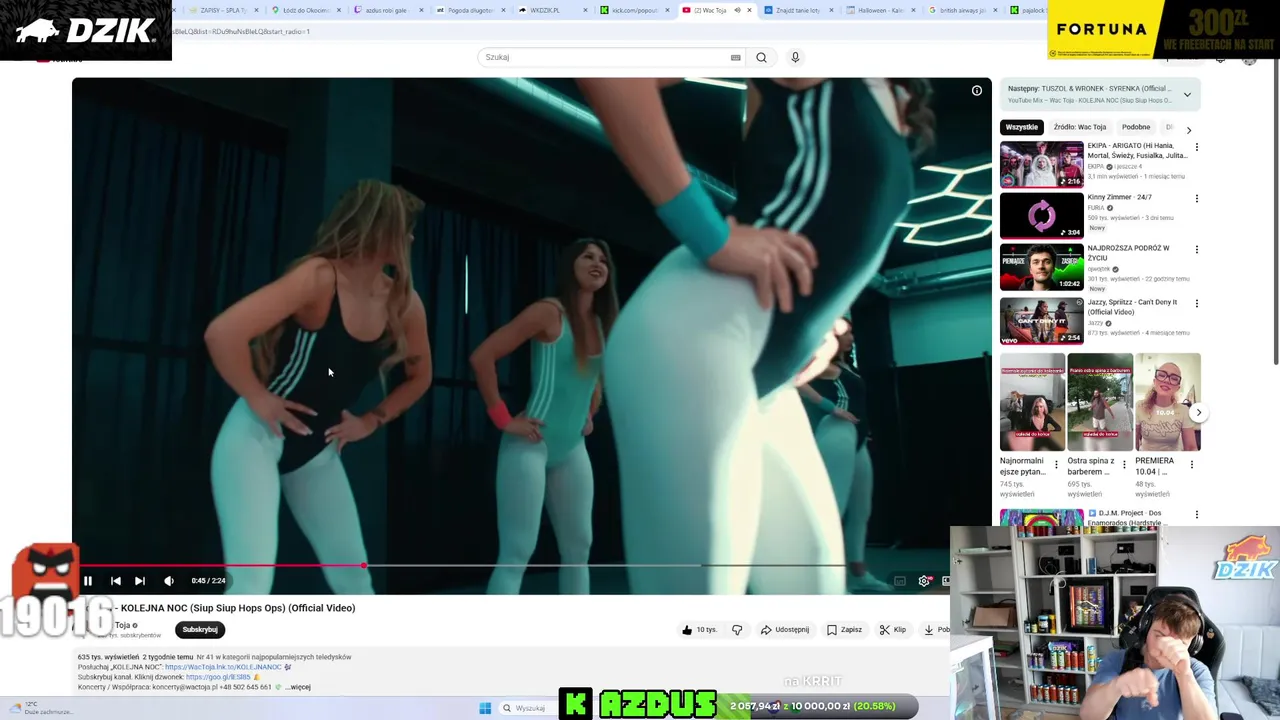Click the Udostępnij share button
Screen dimensions: 1280x720
pos(785,630)
